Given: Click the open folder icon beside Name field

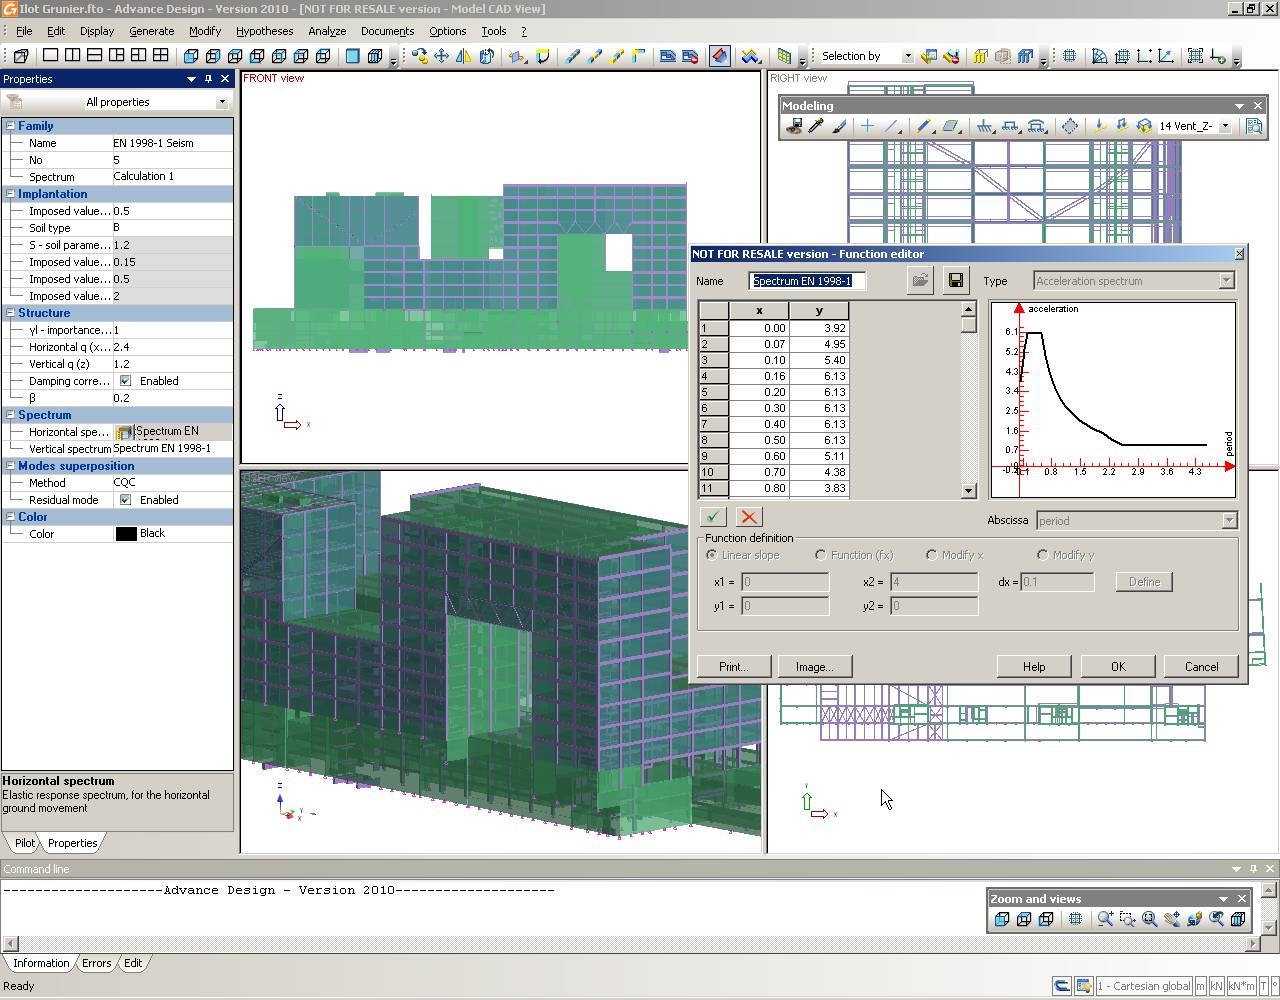Looking at the screenshot, I should pos(920,281).
